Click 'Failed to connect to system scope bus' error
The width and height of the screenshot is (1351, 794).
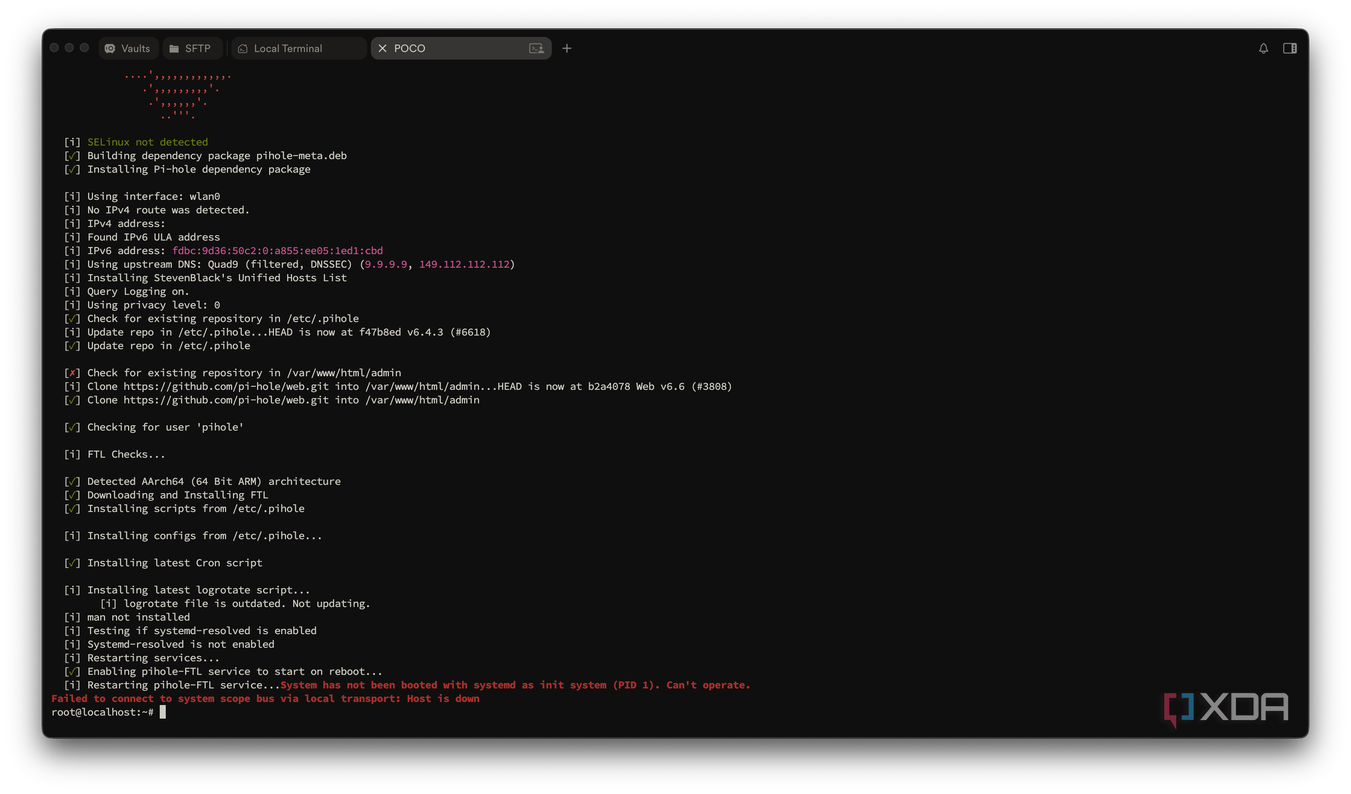pos(265,699)
